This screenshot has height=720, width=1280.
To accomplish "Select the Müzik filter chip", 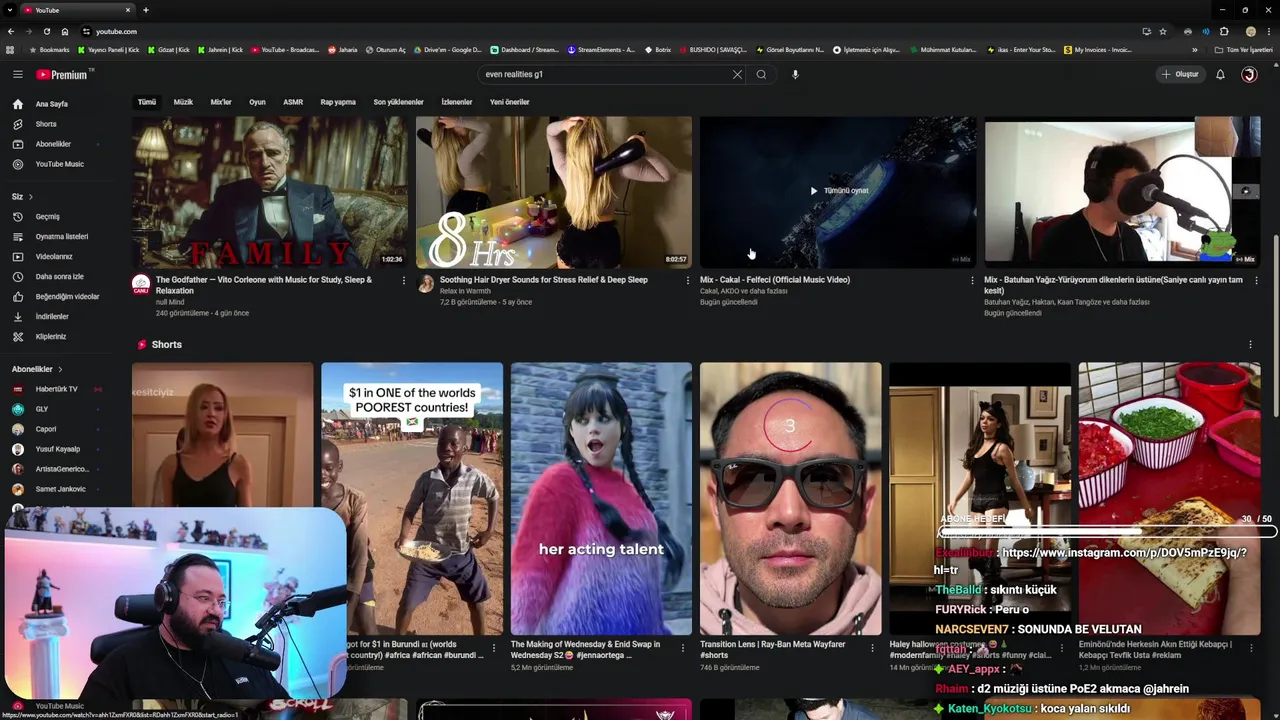I will pos(183,102).
